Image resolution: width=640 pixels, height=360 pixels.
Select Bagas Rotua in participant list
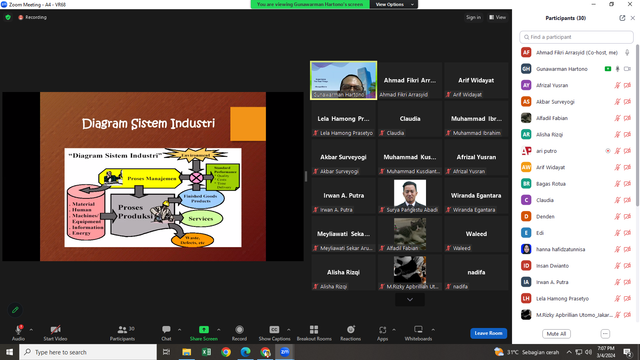coord(576,184)
